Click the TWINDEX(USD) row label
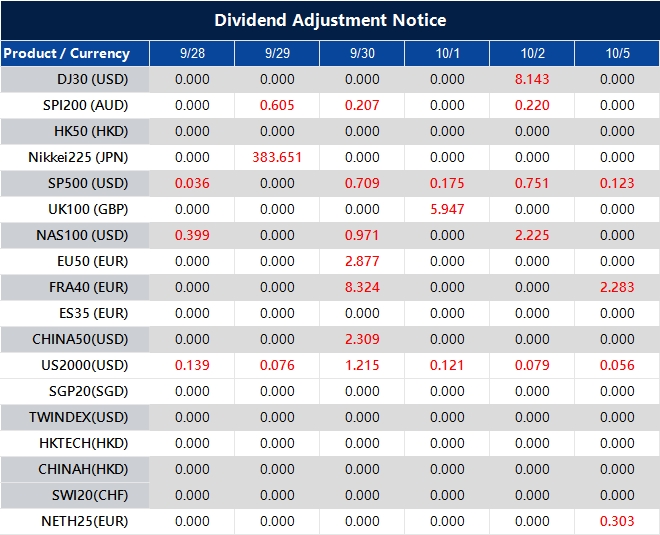The height and width of the screenshot is (535, 660). point(78,418)
